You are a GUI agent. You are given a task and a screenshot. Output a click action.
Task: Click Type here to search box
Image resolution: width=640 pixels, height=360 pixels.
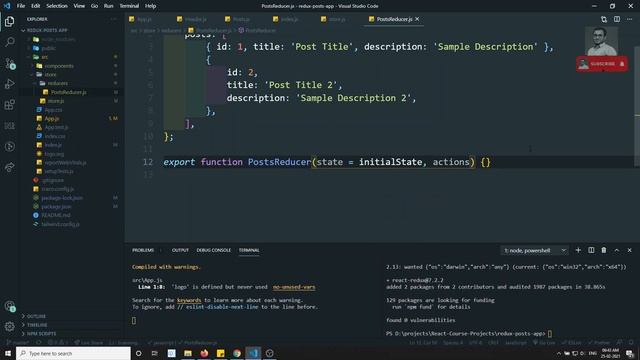pos(73,353)
